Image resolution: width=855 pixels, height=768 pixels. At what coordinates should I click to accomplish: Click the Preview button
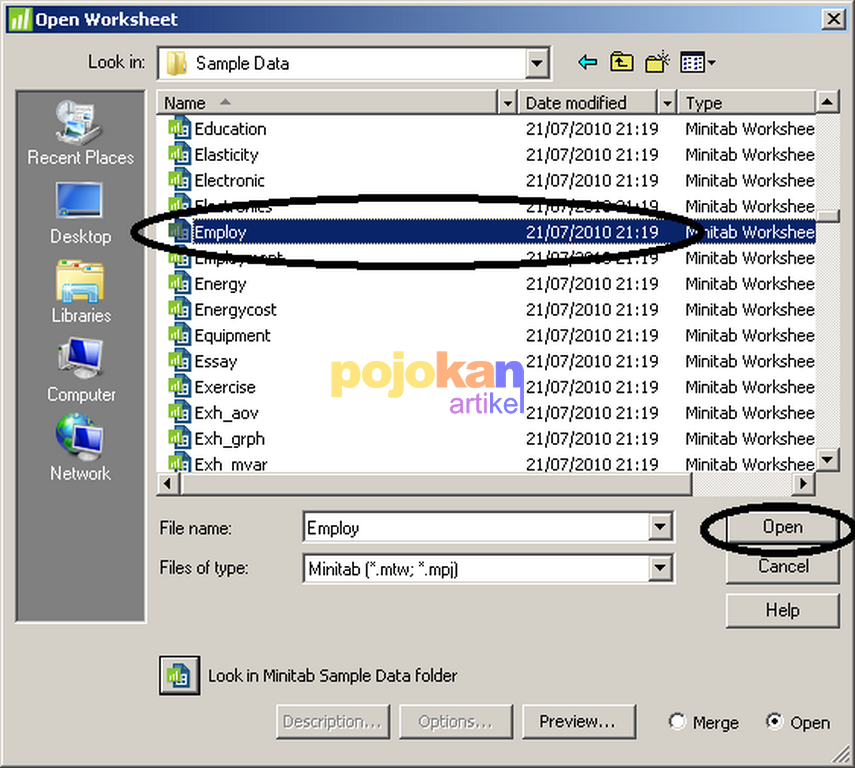579,721
